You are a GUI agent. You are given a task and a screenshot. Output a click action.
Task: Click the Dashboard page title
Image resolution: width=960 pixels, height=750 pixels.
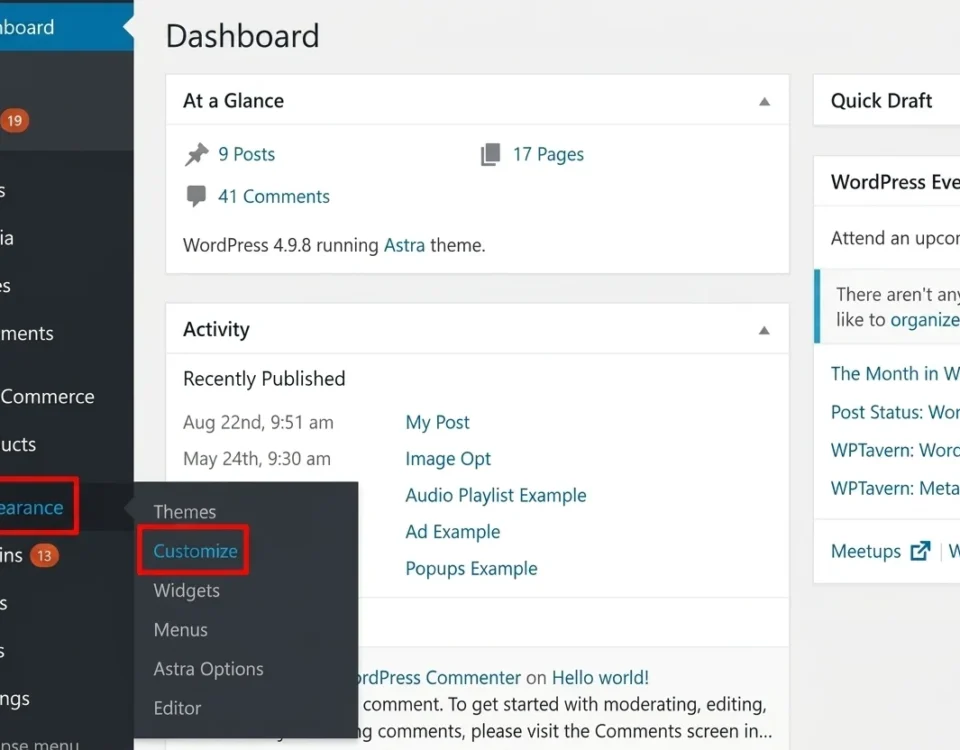(242, 36)
